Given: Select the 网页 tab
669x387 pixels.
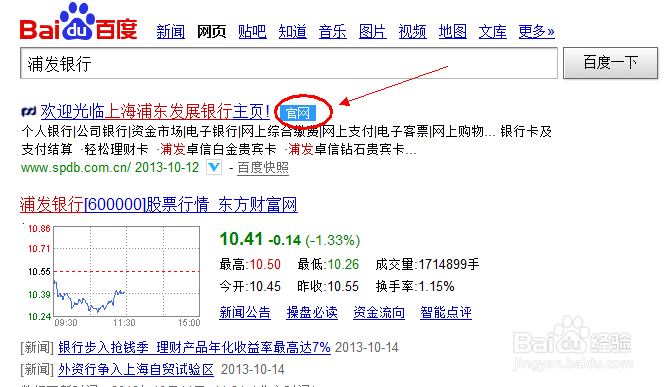Looking at the screenshot, I should [211, 32].
